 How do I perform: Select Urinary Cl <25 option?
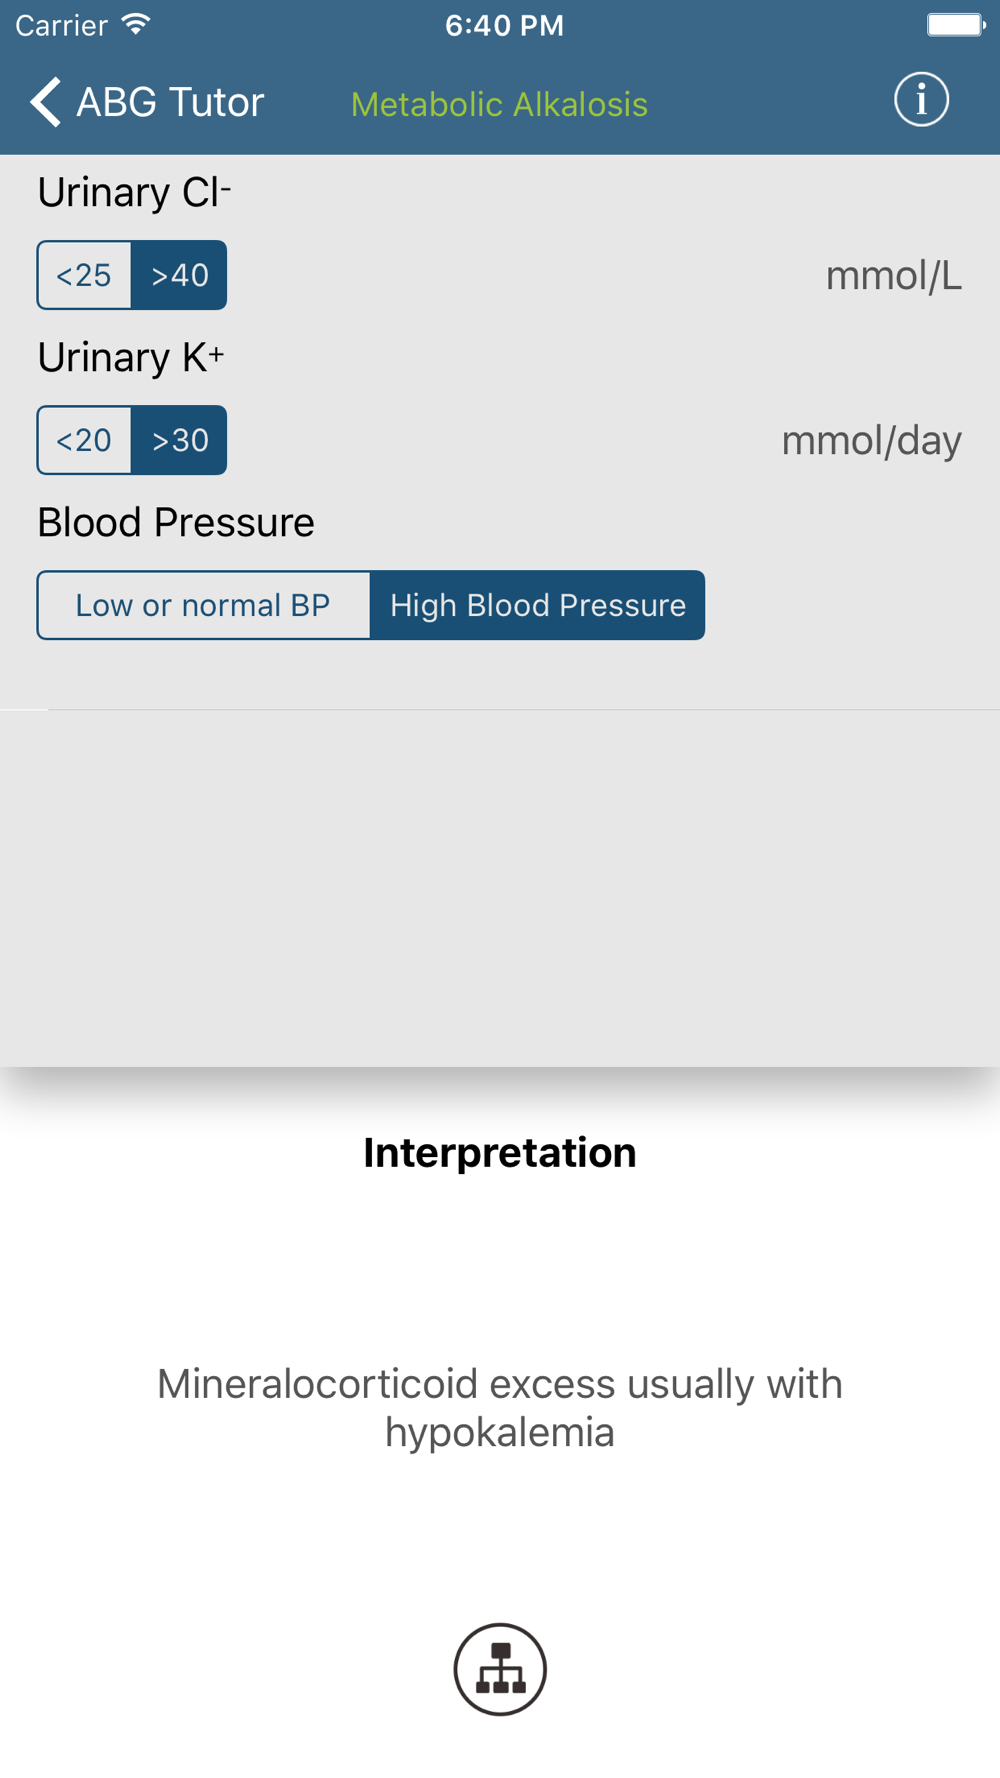[84, 275]
